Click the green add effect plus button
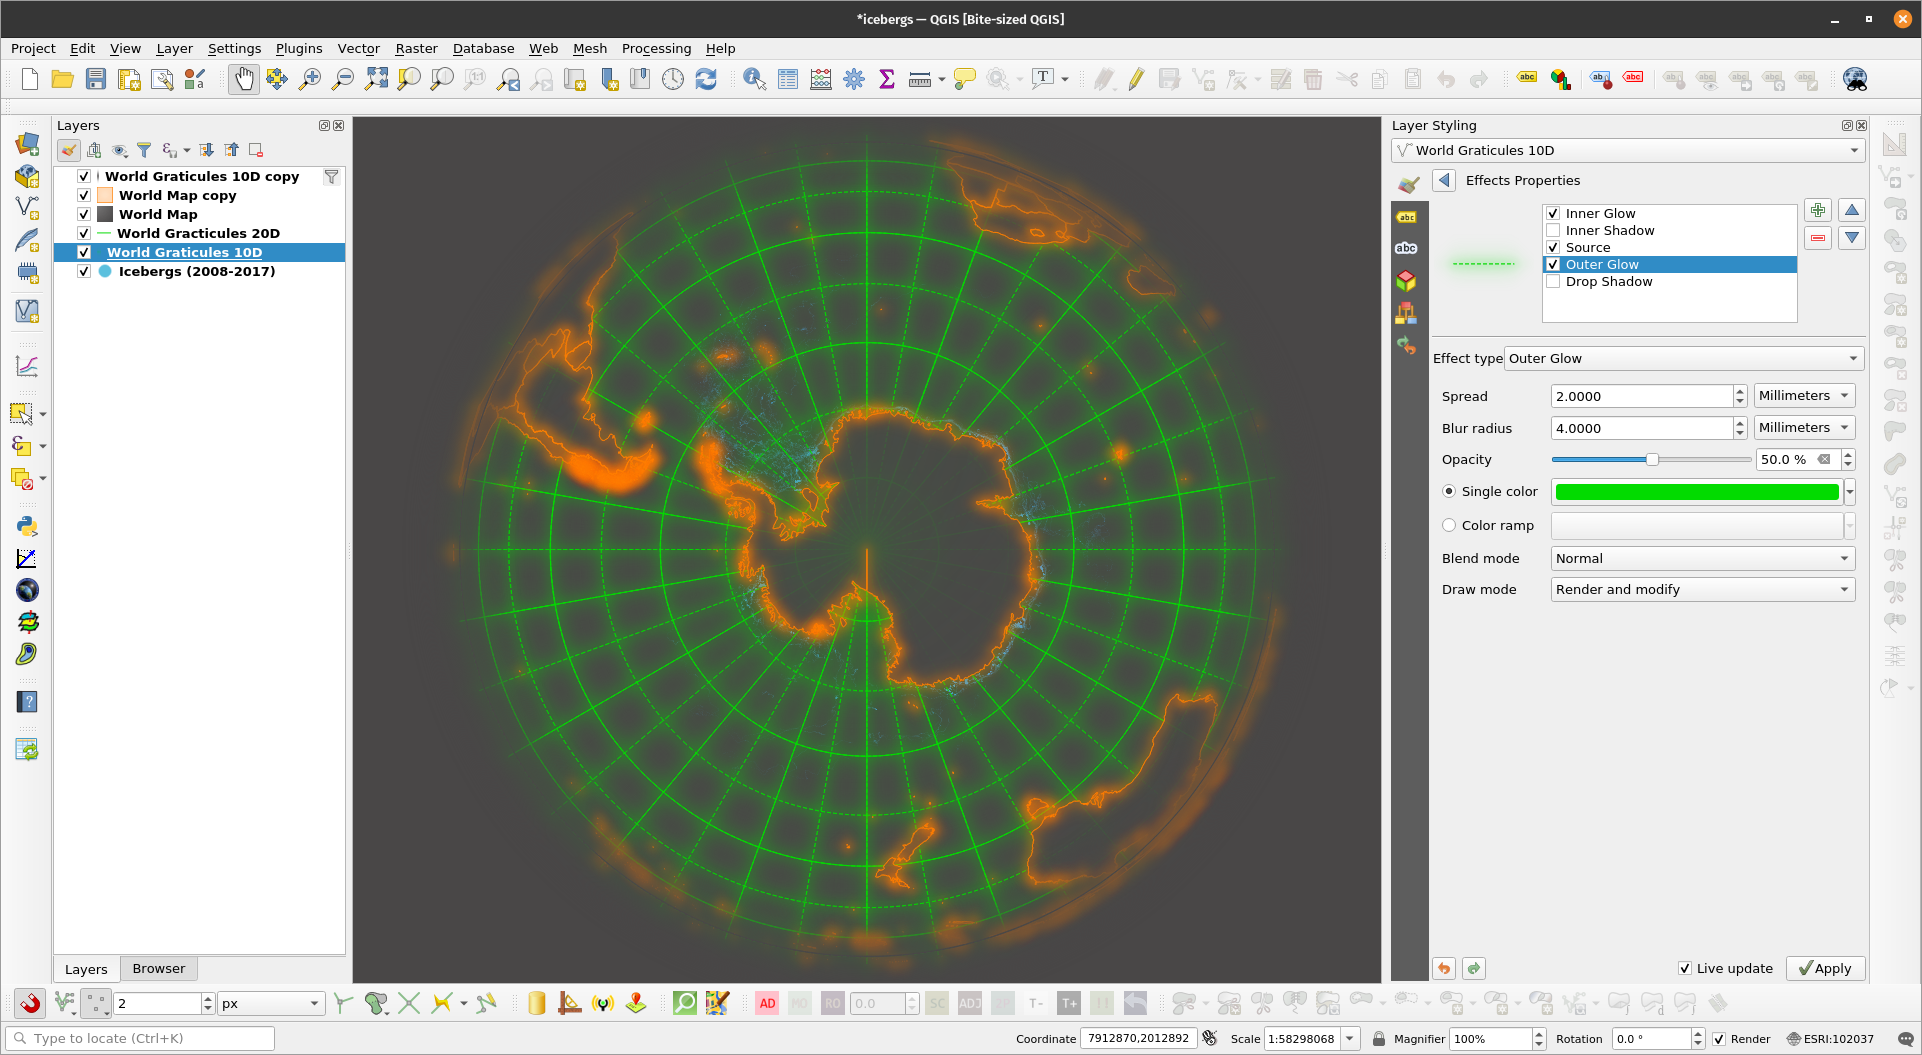Image resolution: width=1922 pixels, height=1055 pixels. pos(1817,210)
